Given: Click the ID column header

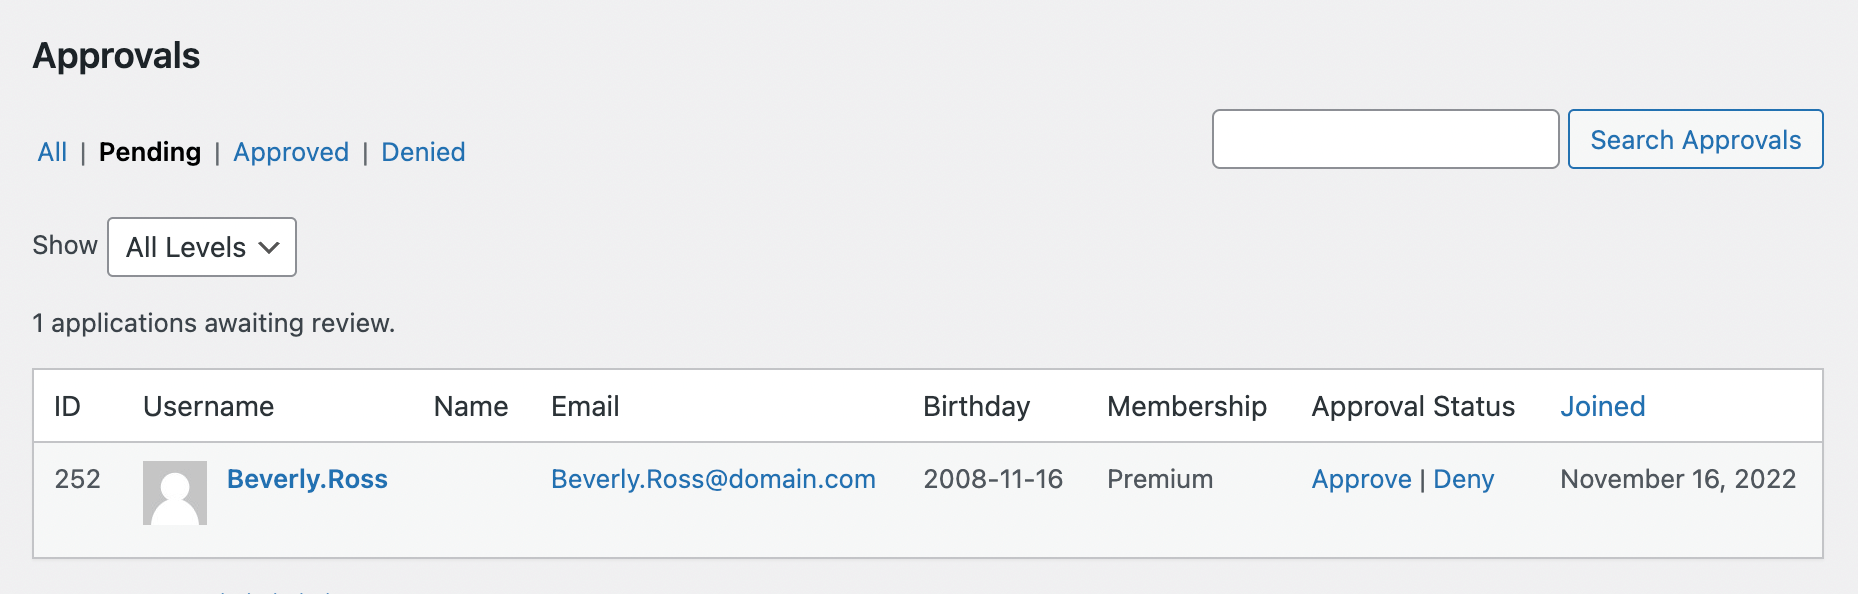Looking at the screenshot, I should pos(67,407).
